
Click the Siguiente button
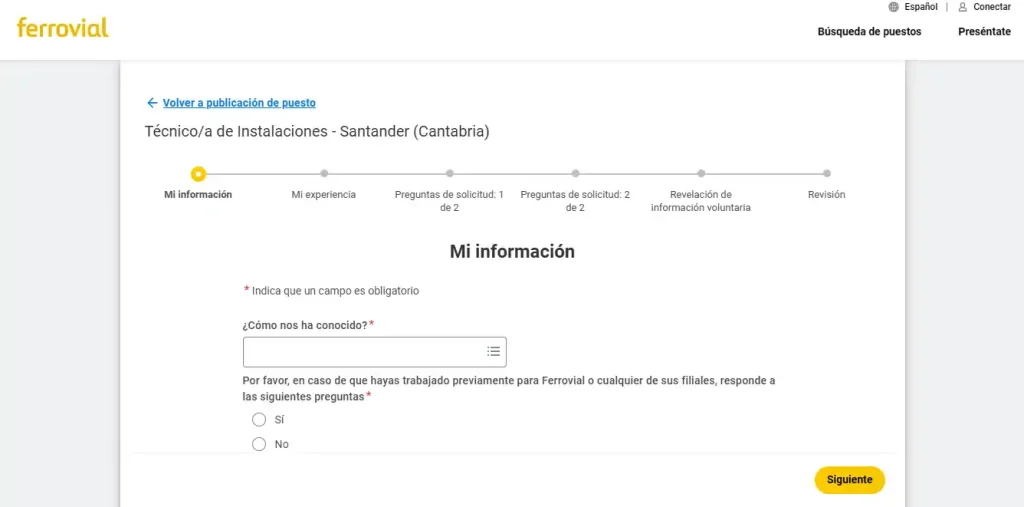point(849,480)
